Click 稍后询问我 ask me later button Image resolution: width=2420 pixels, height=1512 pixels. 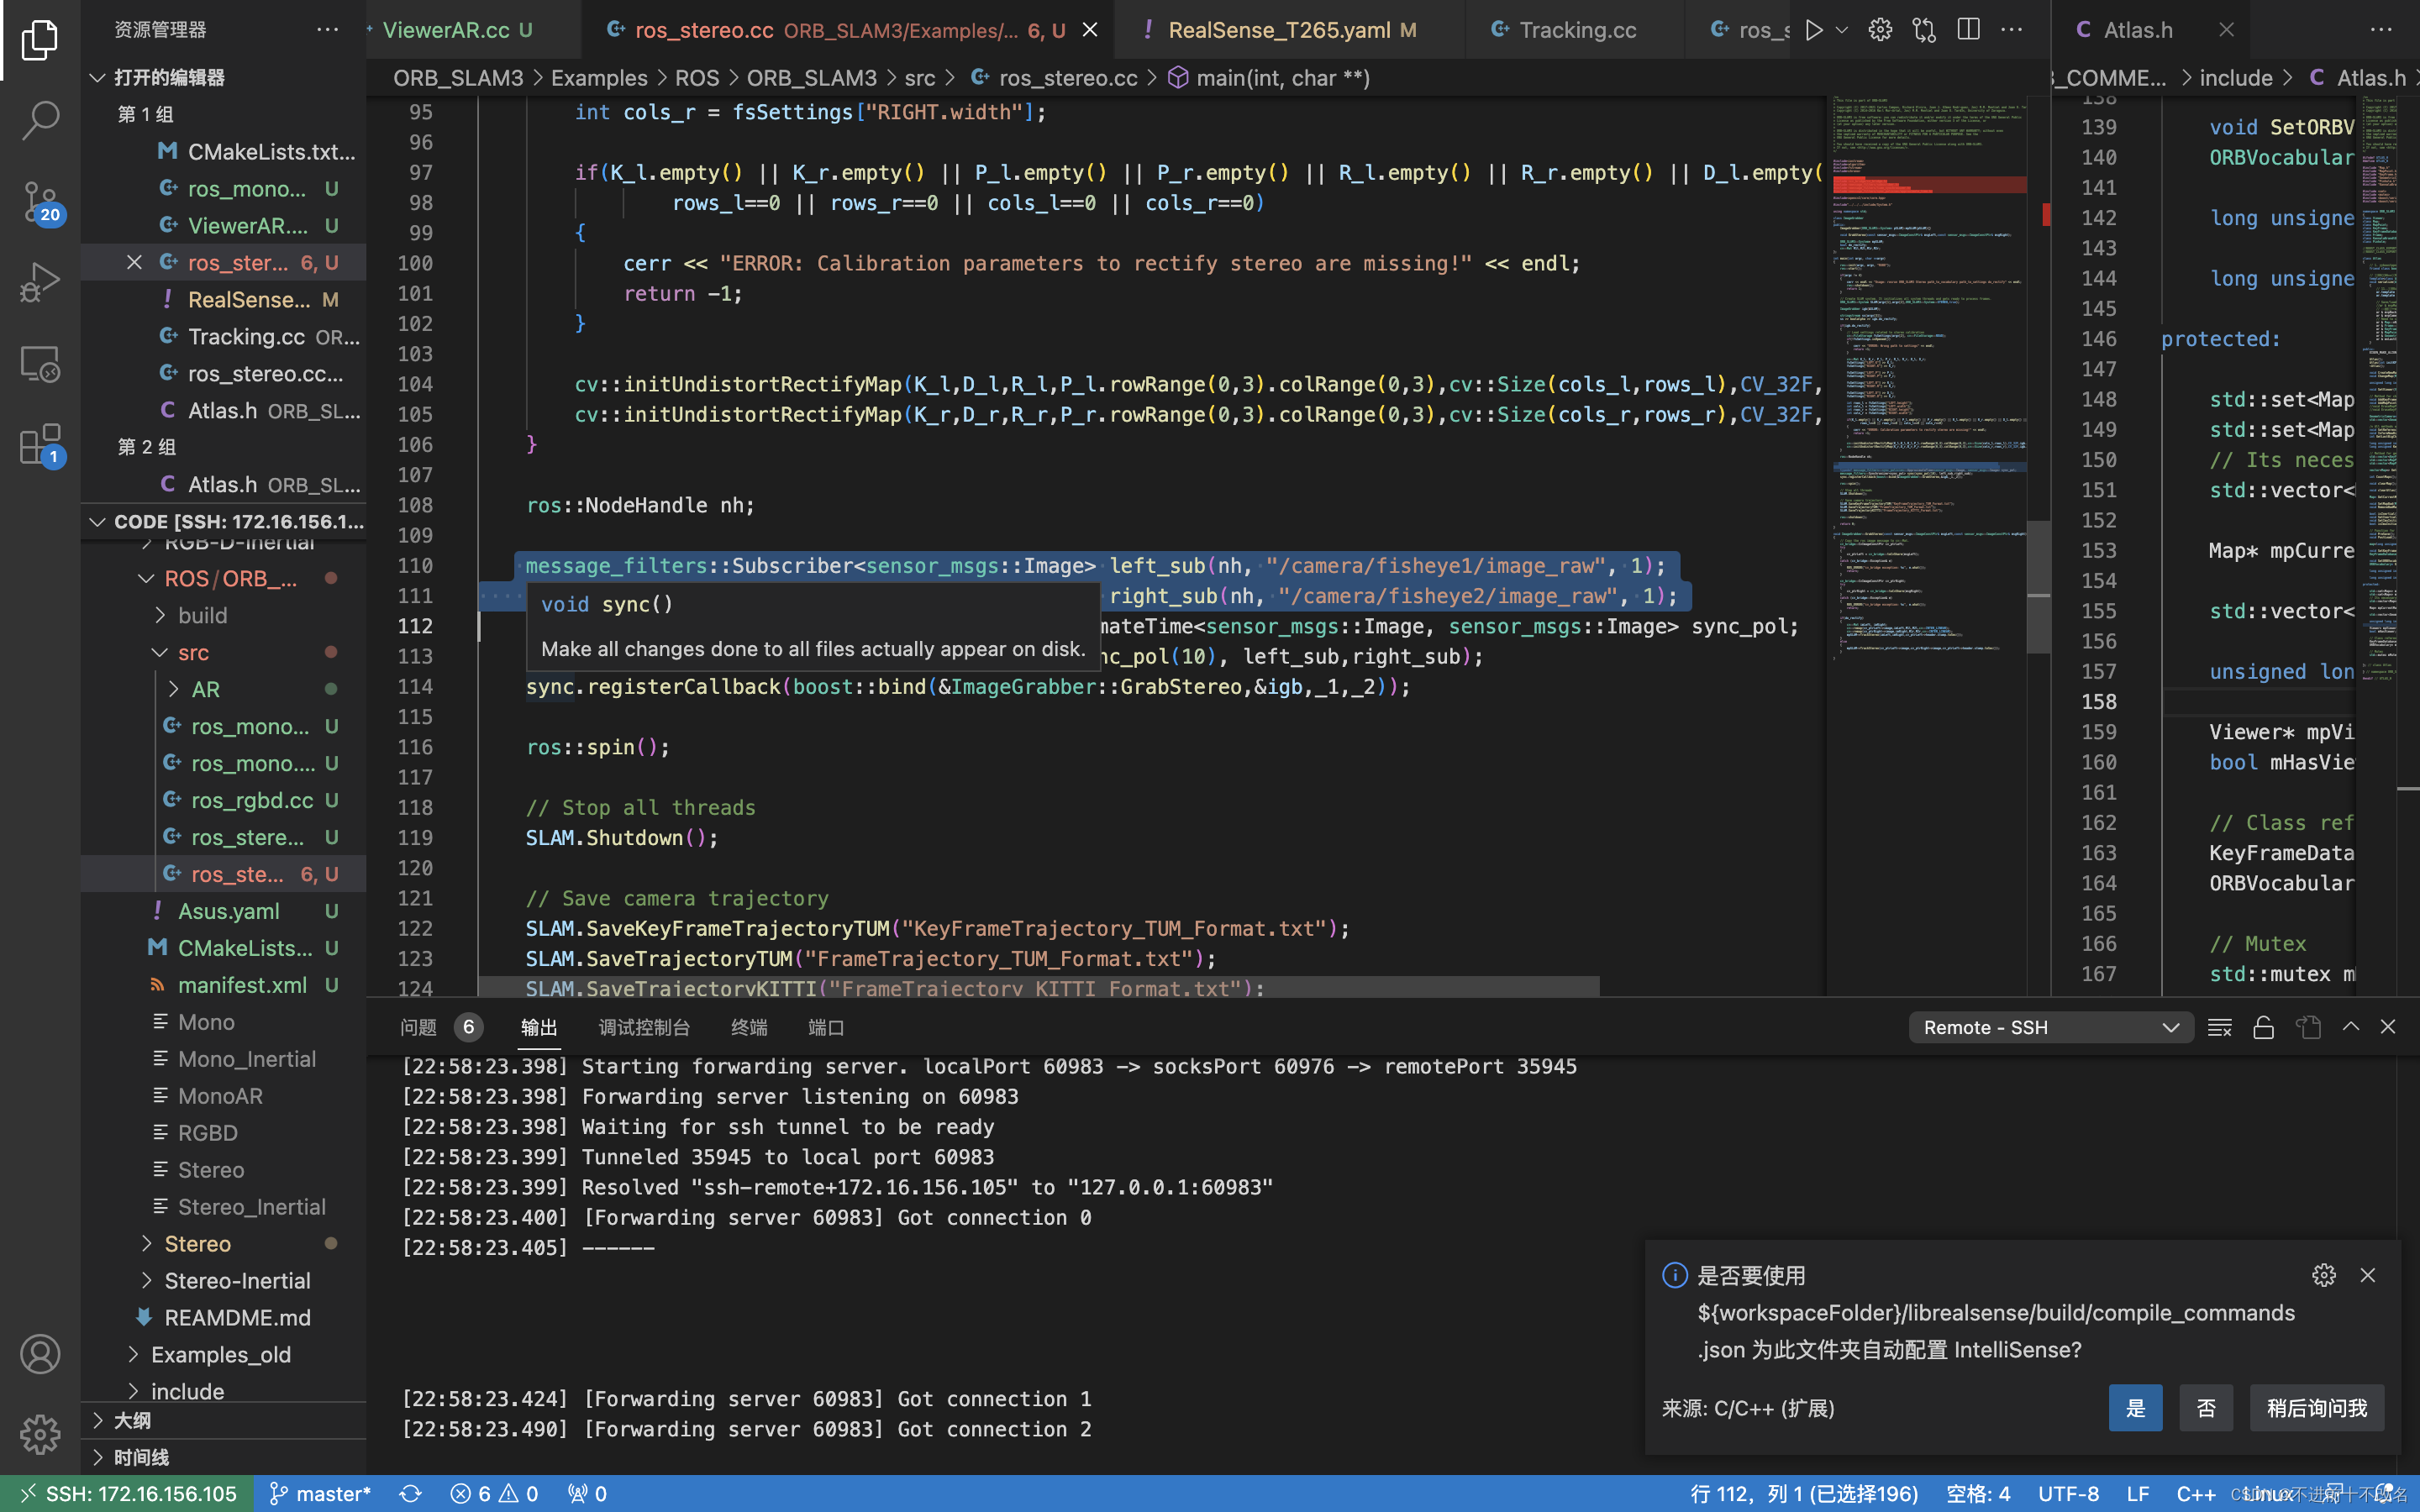[x=2317, y=1408]
